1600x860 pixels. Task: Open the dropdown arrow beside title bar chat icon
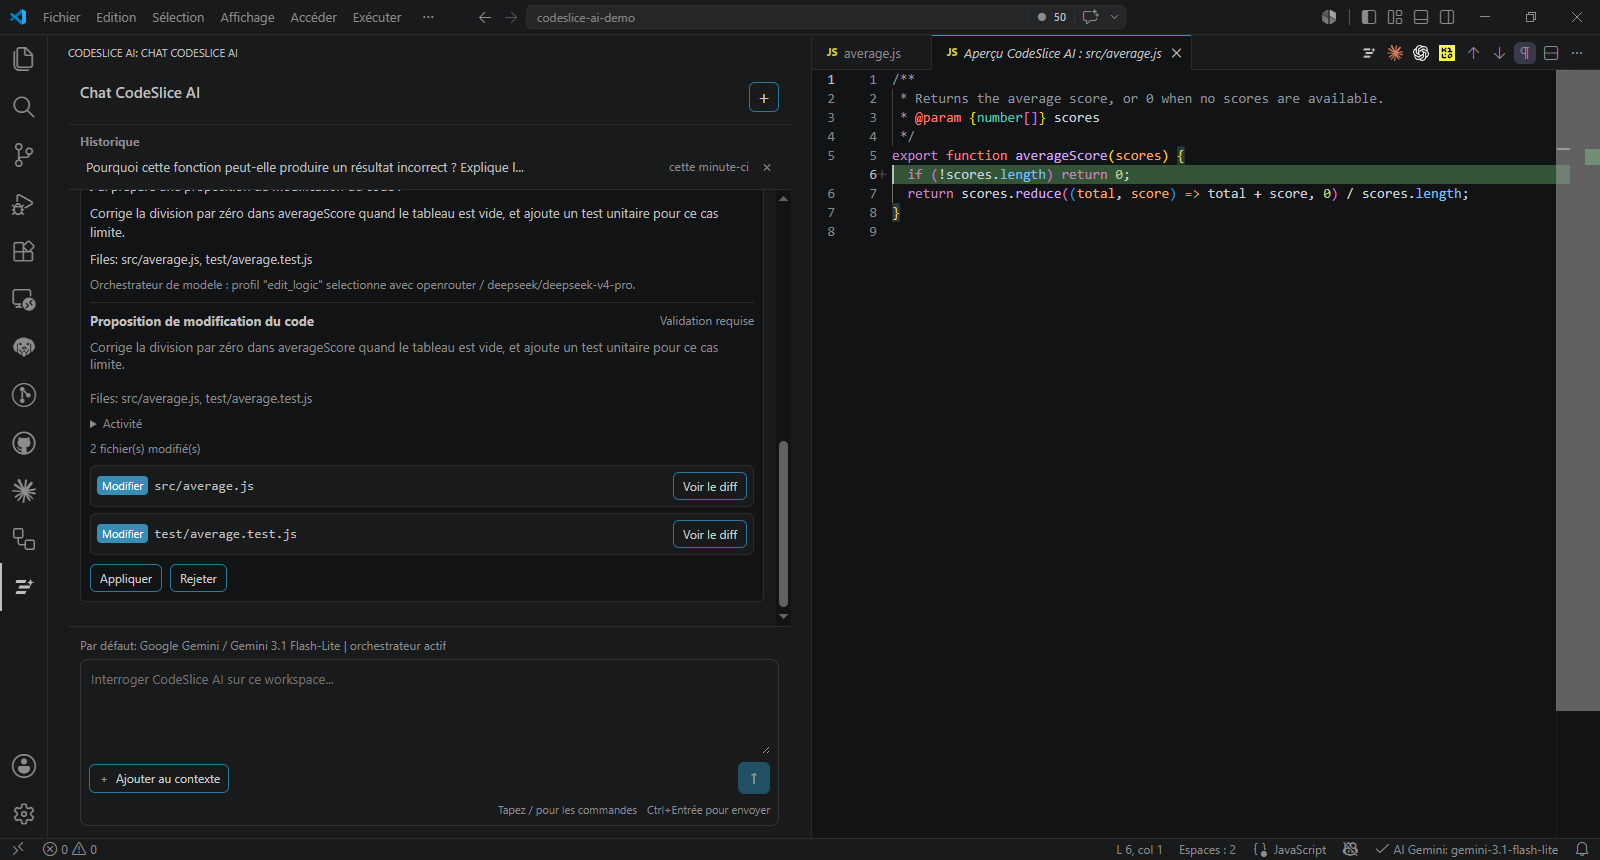click(1114, 17)
